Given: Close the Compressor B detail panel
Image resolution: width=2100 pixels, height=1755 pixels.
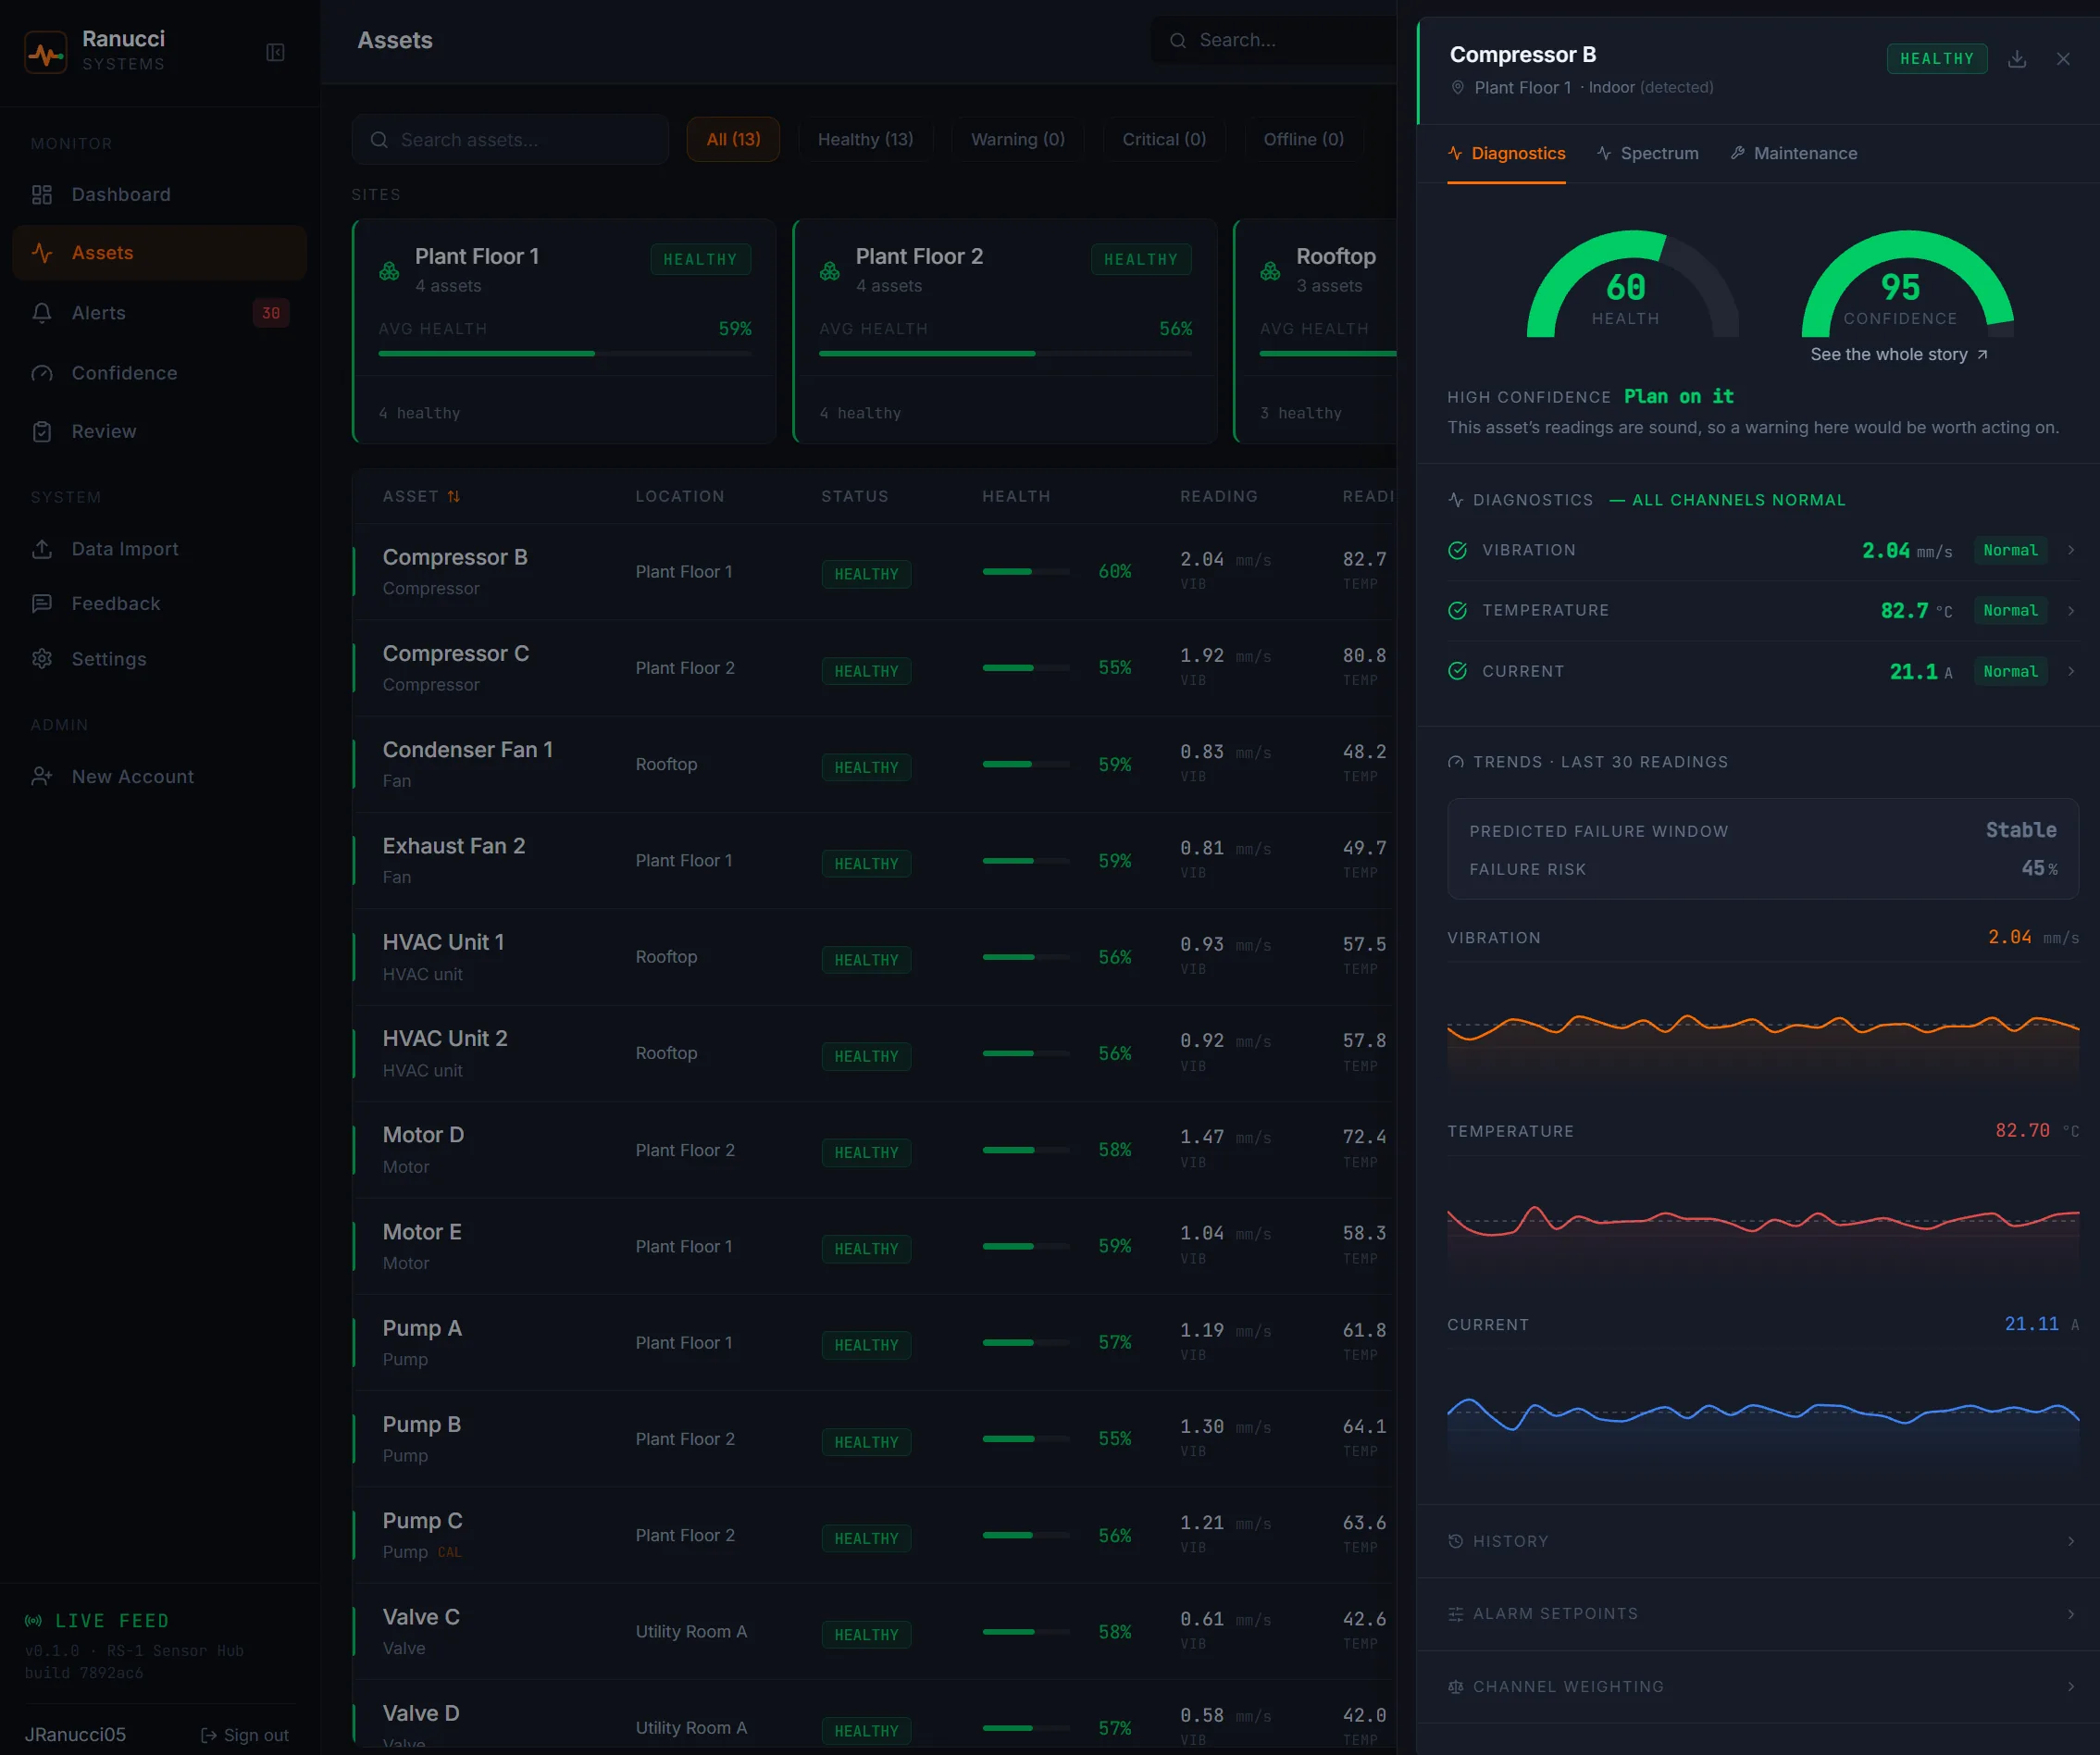Looking at the screenshot, I should point(2063,59).
